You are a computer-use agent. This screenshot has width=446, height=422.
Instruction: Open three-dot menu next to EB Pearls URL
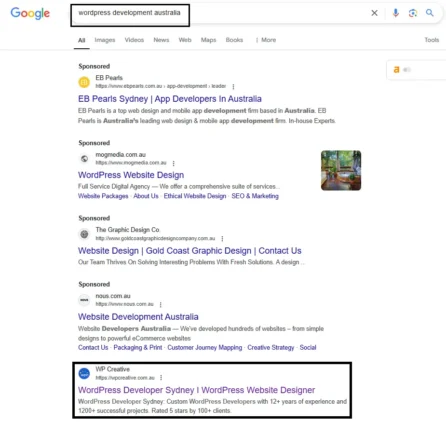tap(233, 86)
